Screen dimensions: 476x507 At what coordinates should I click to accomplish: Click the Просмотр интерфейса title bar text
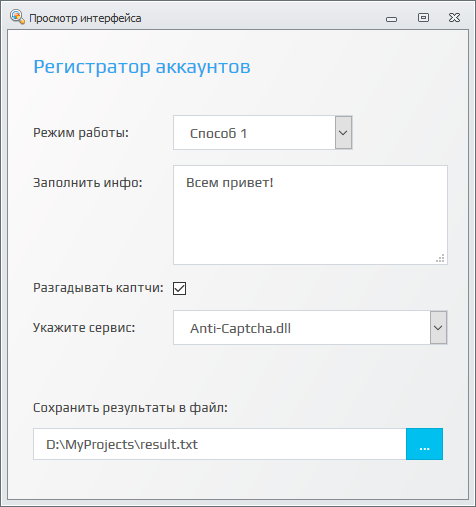[85, 18]
